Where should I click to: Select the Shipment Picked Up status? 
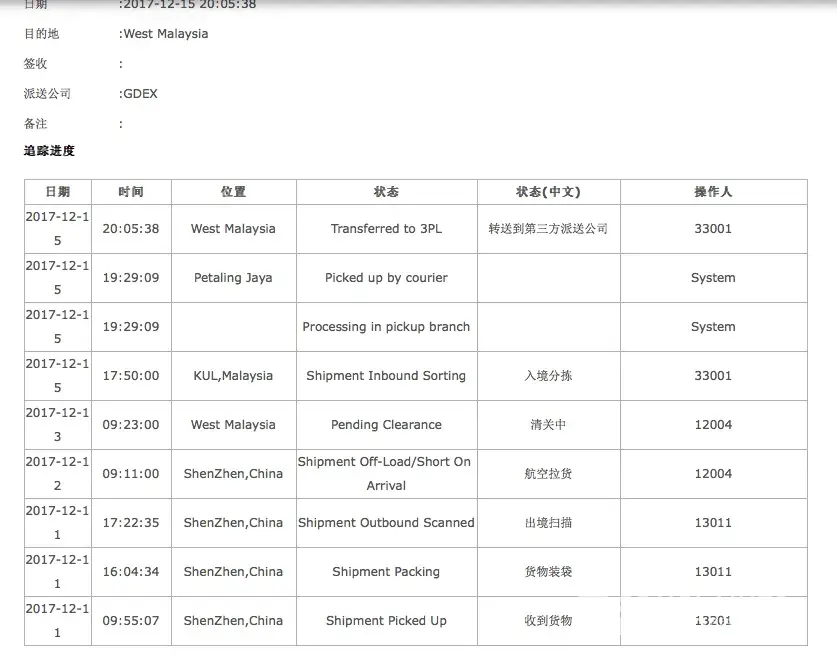pos(386,621)
